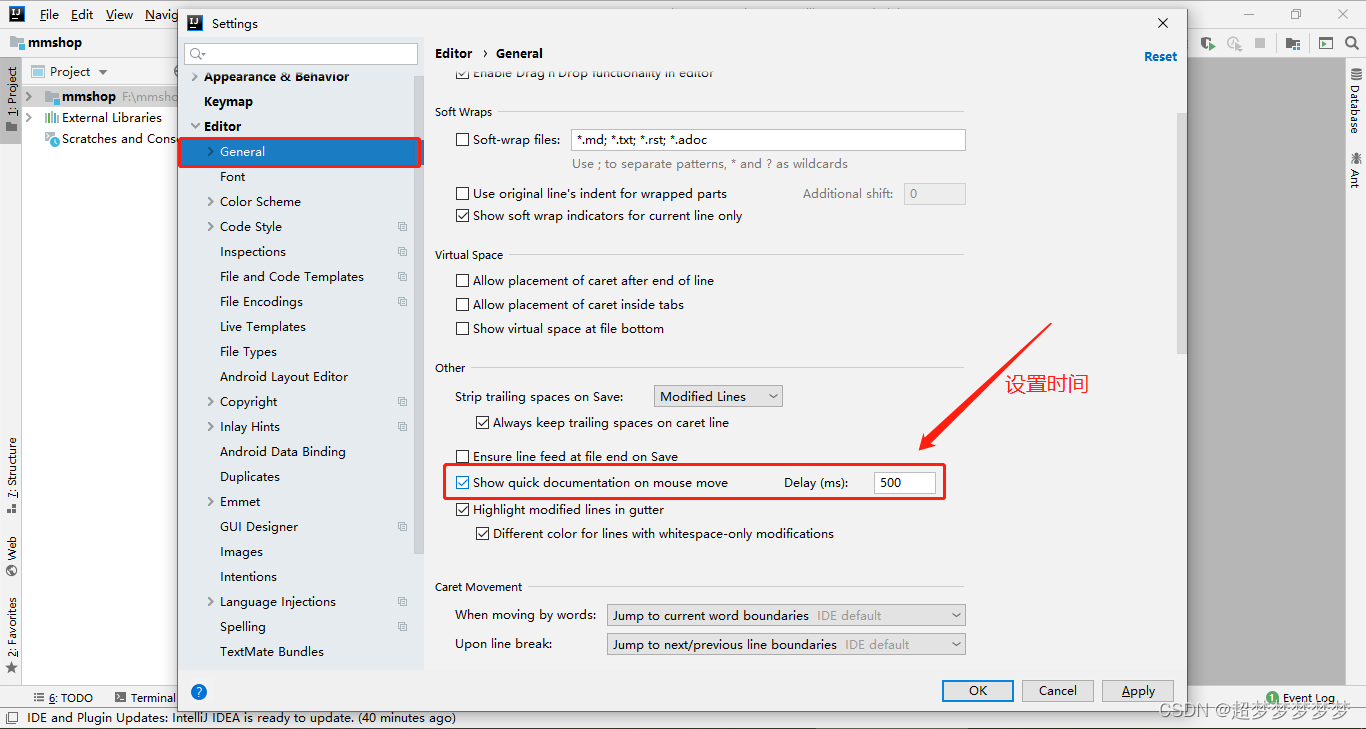Open the File menu
The width and height of the screenshot is (1366, 729).
pos(49,15)
